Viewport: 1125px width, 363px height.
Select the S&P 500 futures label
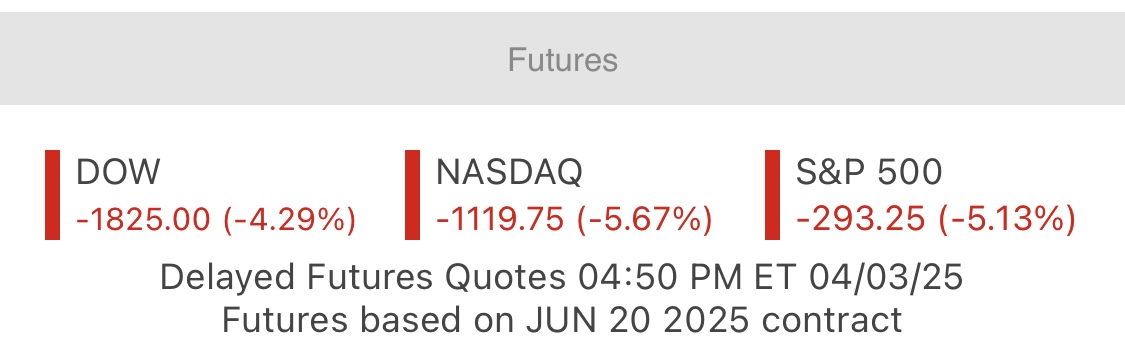869,172
